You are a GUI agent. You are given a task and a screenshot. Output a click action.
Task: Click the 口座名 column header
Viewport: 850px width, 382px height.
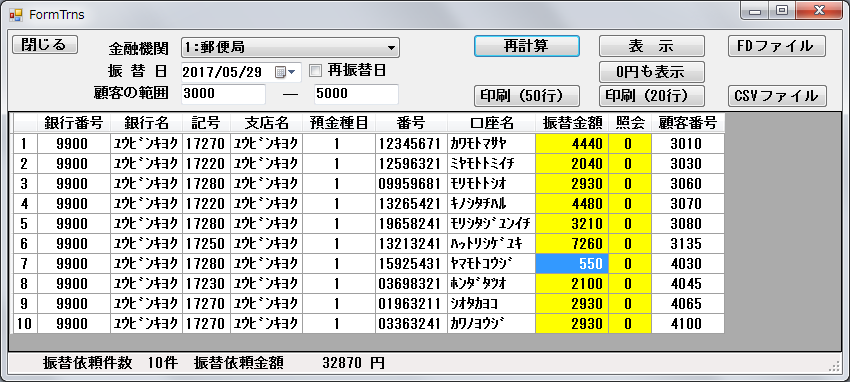click(491, 123)
